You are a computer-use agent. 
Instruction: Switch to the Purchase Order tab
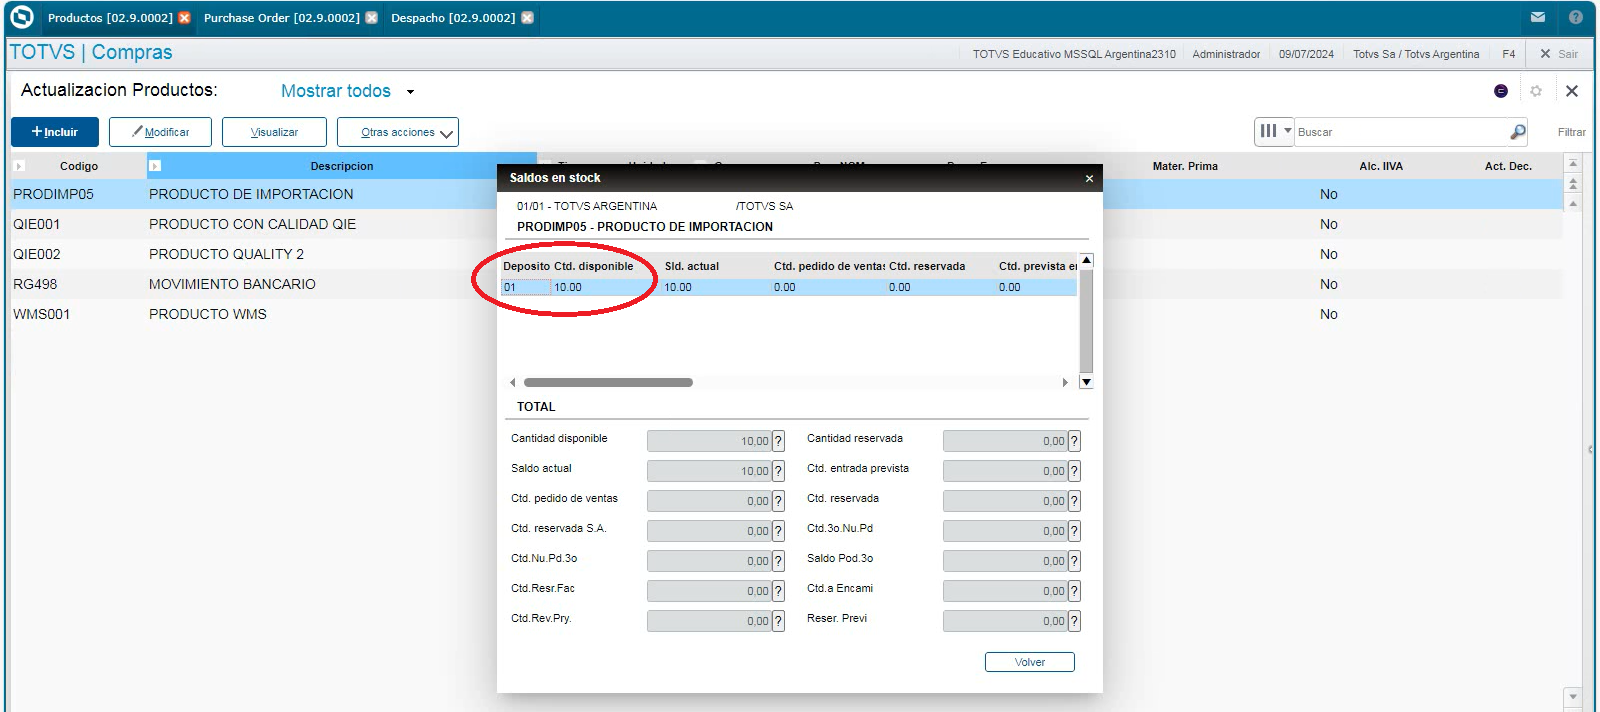tap(282, 18)
